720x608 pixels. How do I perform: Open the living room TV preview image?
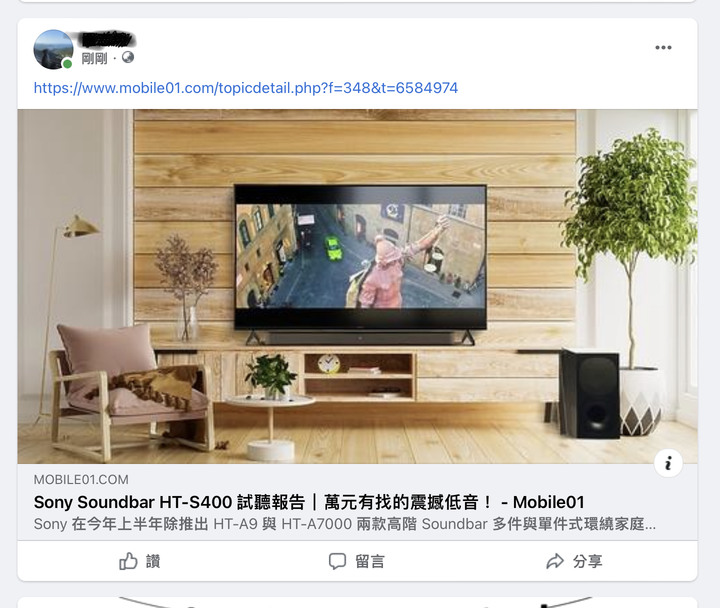coord(357,286)
